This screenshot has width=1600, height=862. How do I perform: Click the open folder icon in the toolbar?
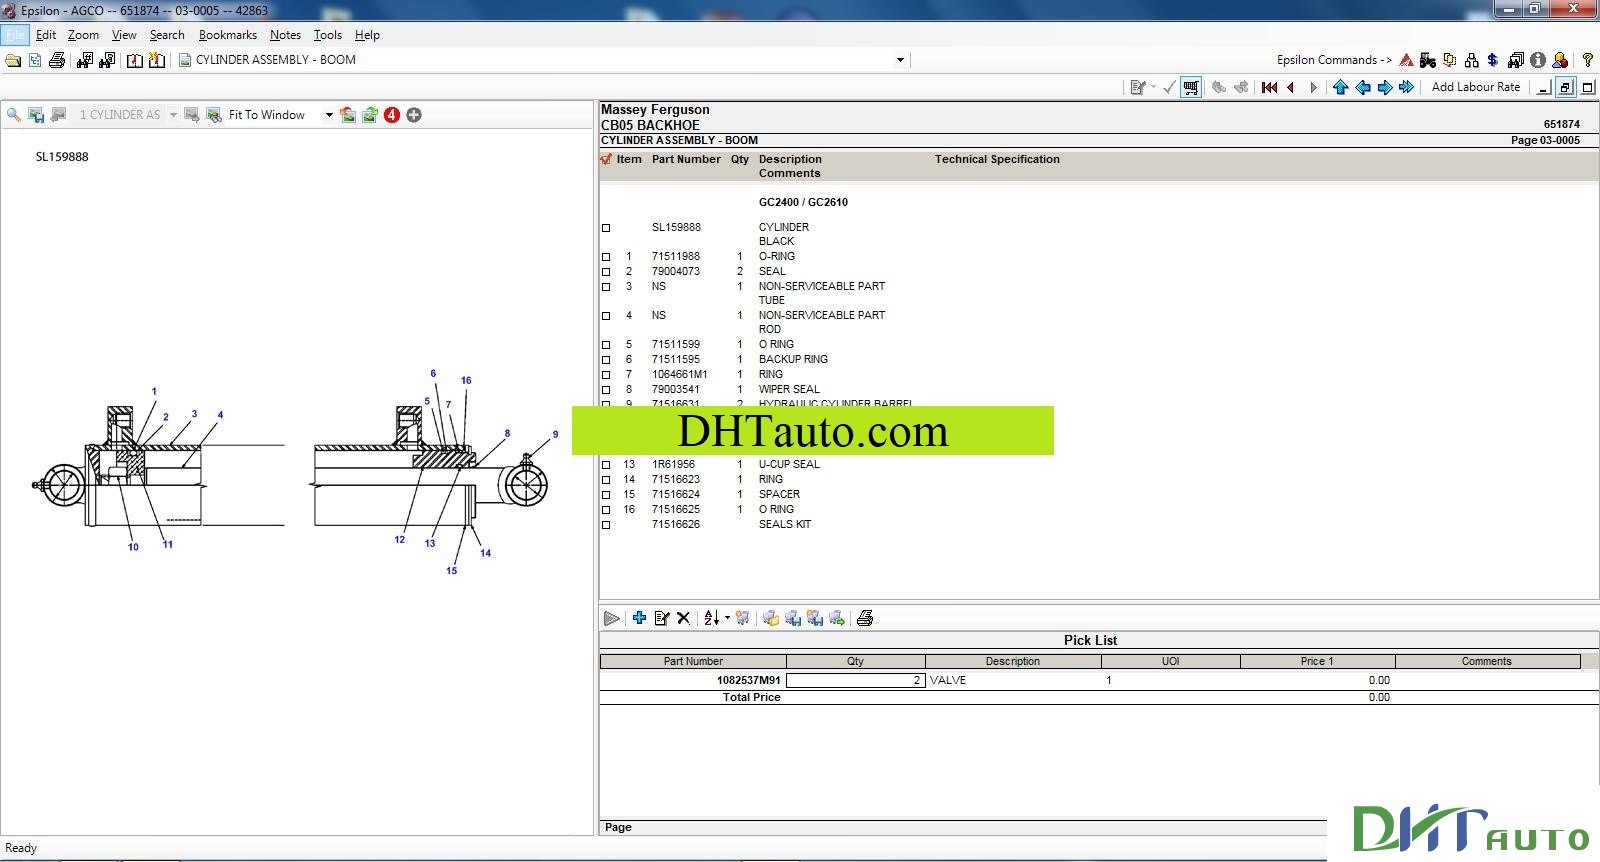(x=13, y=60)
